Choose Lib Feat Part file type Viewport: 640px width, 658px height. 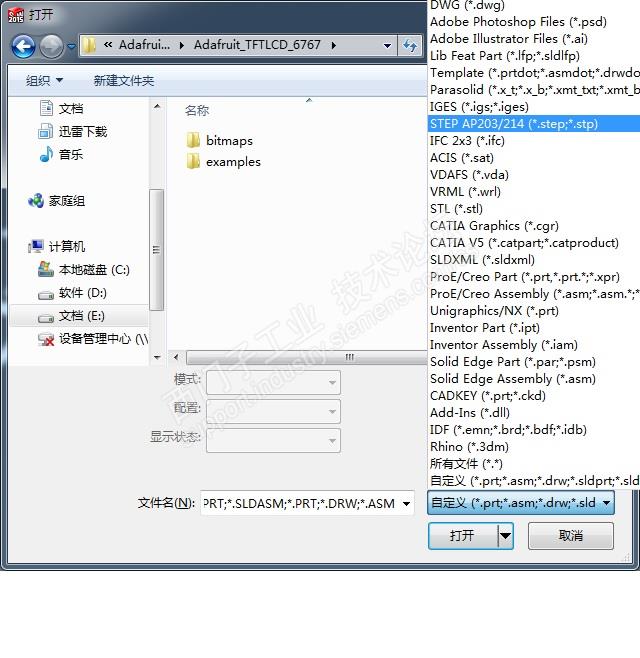(x=533, y=56)
